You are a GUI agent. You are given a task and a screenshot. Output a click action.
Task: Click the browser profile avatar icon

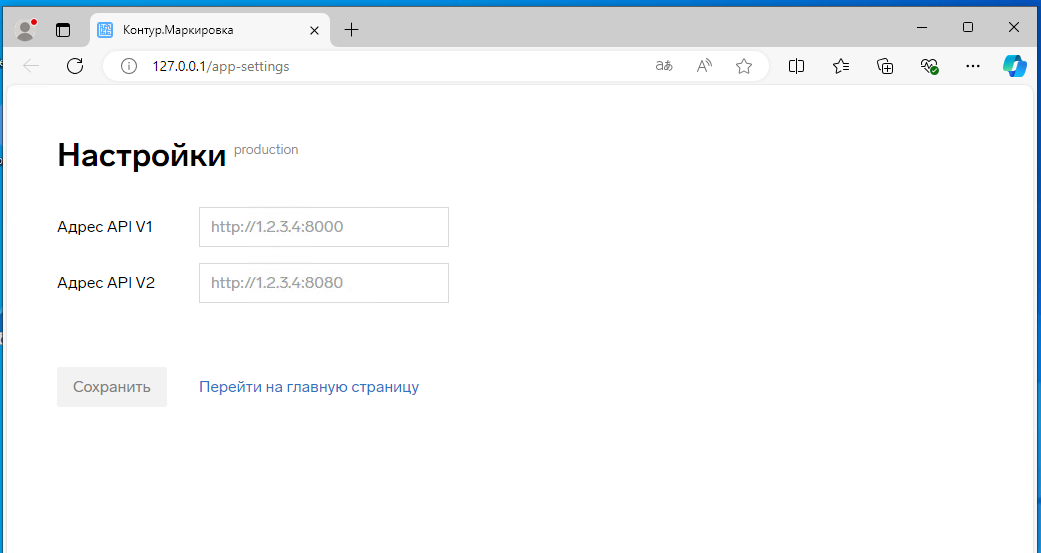[26, 29]
